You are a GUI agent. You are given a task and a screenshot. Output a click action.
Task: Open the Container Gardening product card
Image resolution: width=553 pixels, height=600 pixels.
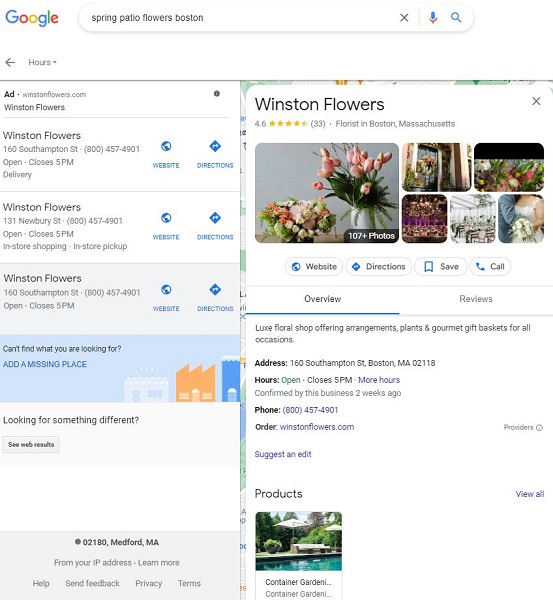pos(299,556)
